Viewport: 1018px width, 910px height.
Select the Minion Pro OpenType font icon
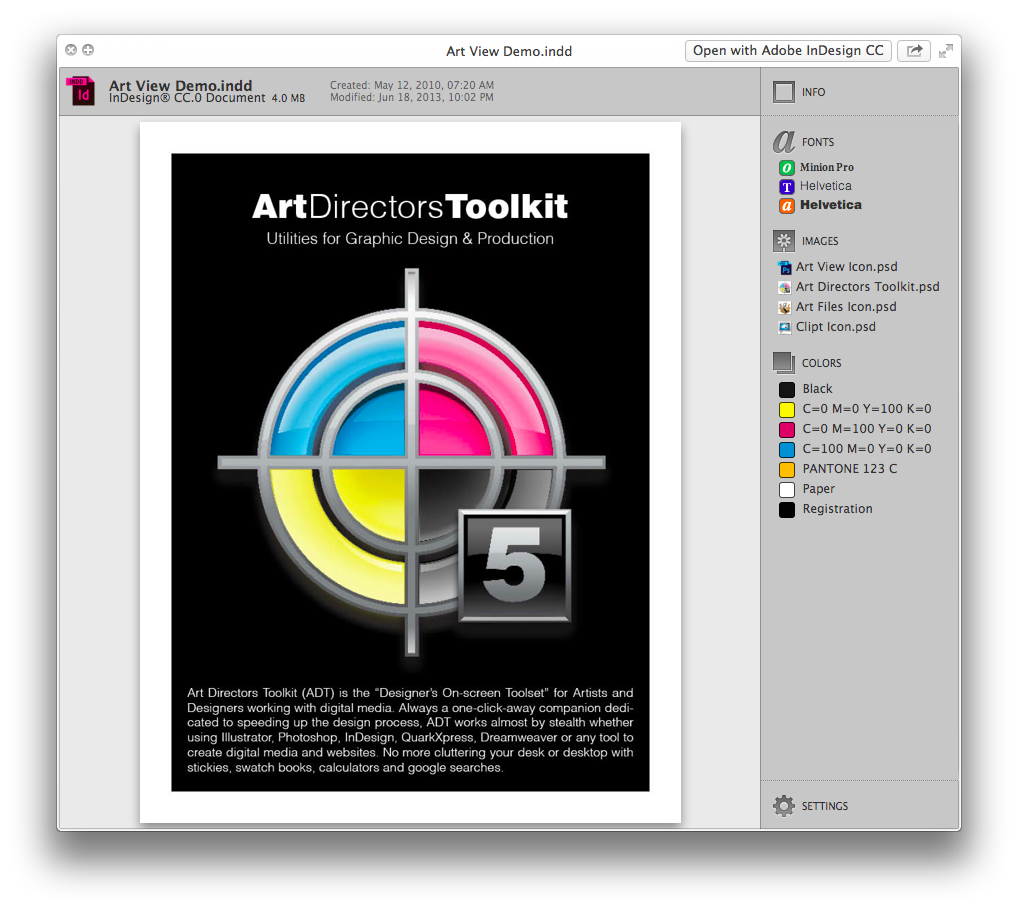[787, 167]
